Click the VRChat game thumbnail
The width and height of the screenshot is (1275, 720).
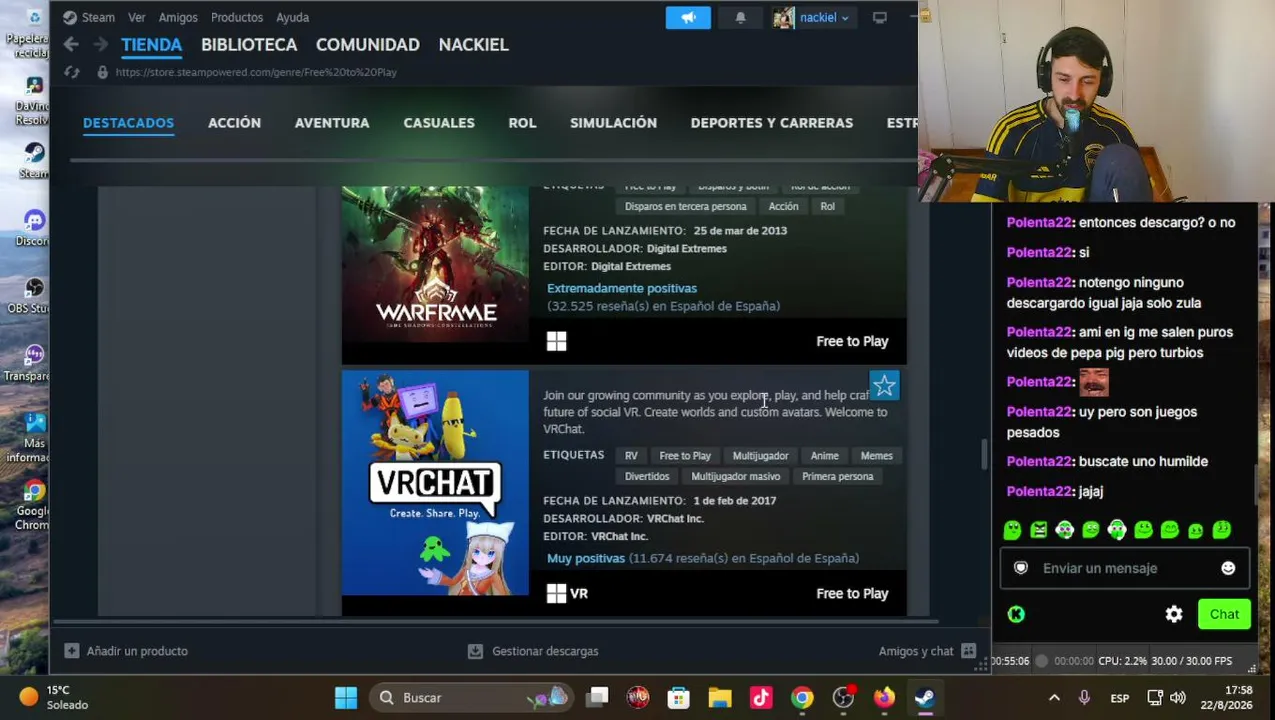tap(435, 483)
